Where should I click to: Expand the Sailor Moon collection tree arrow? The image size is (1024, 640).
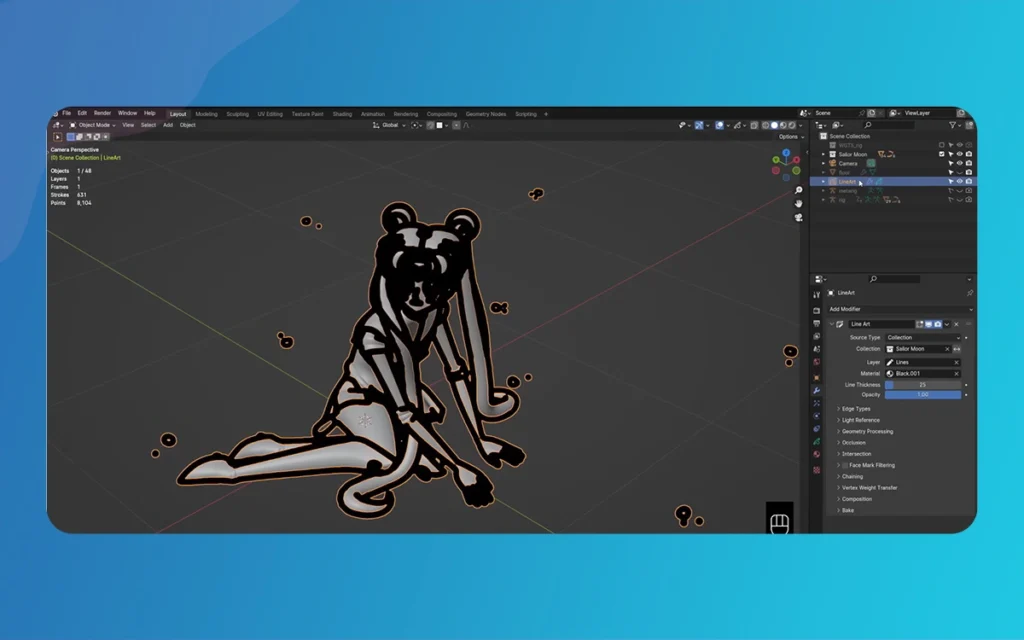tap(823, 155)
